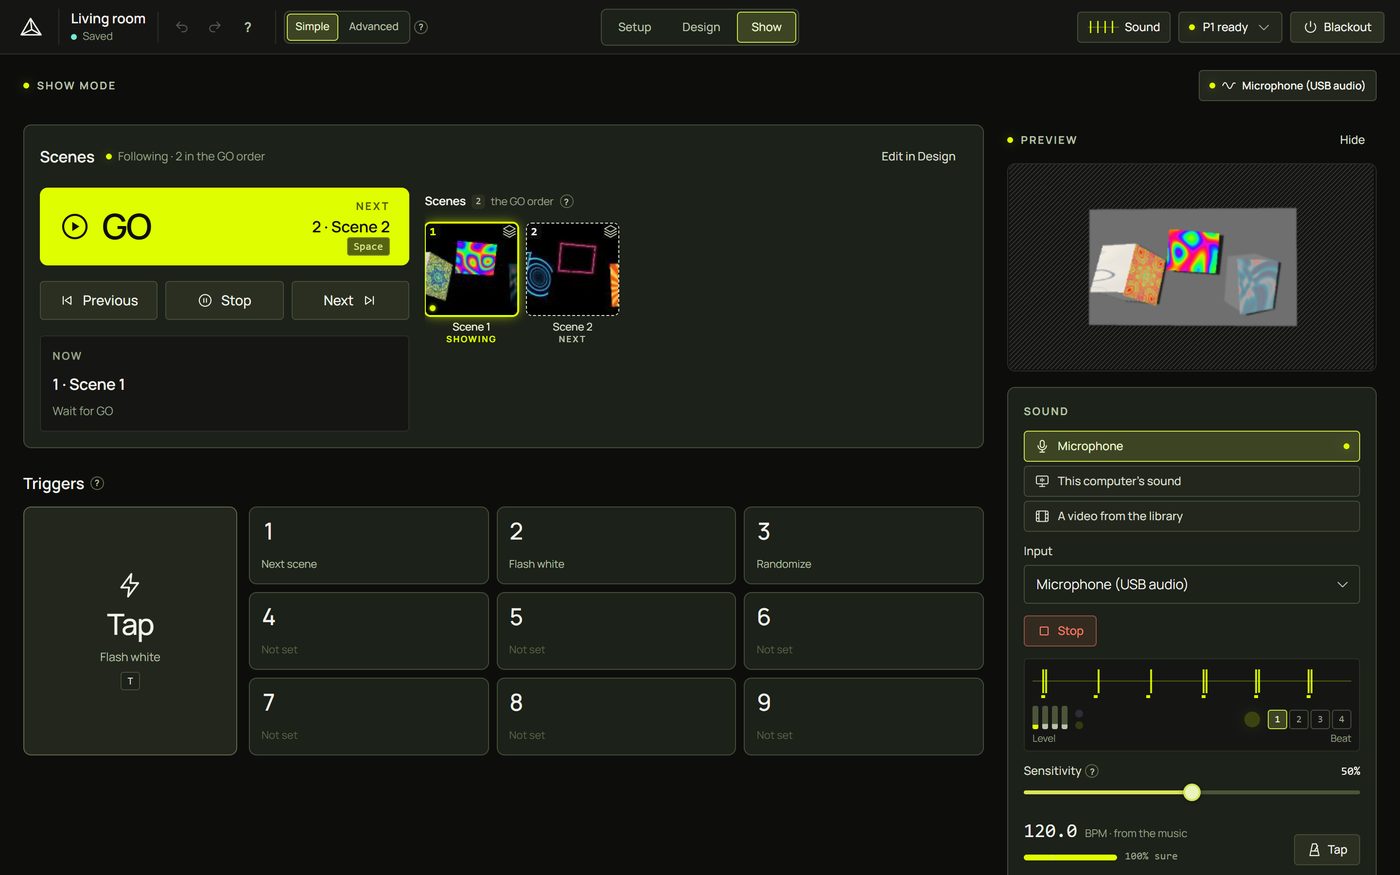
Task: Click the layers icon on Scene 1 thumbnail
Action: click(509, 231)
